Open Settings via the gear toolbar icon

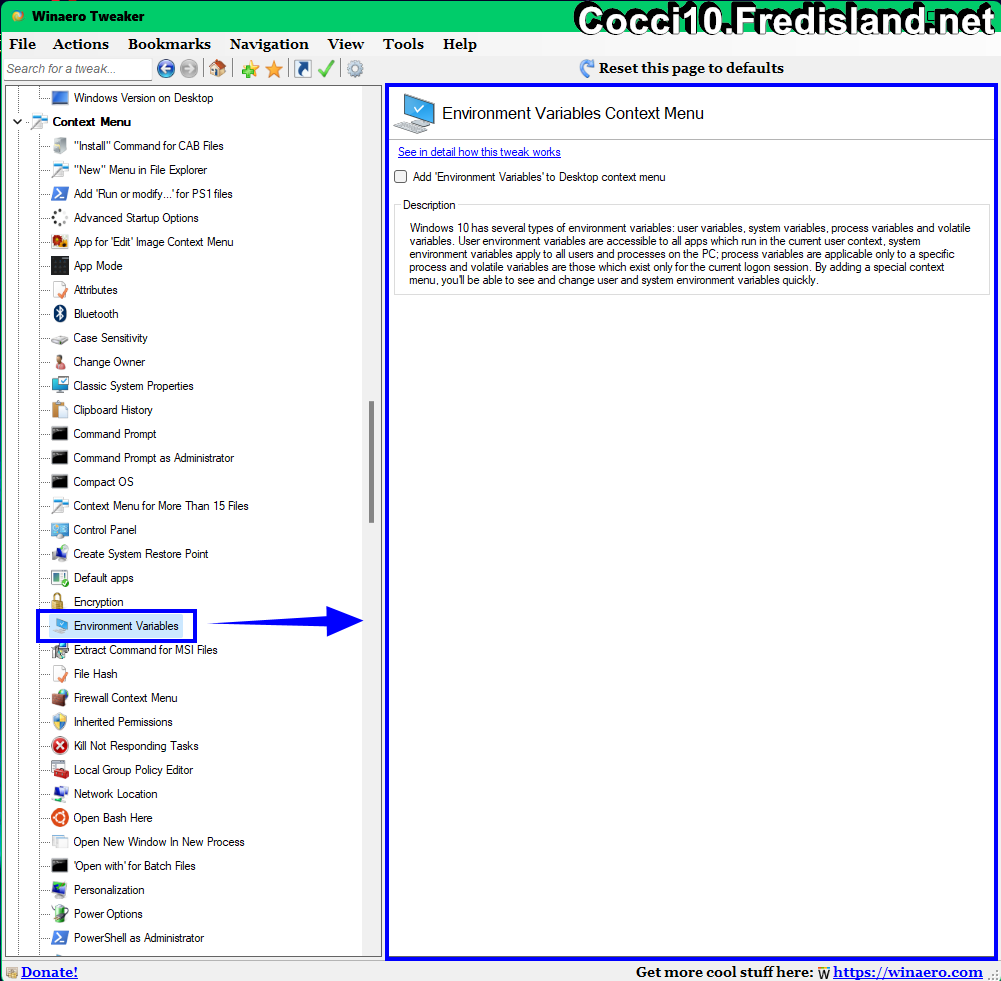point(355,68)
